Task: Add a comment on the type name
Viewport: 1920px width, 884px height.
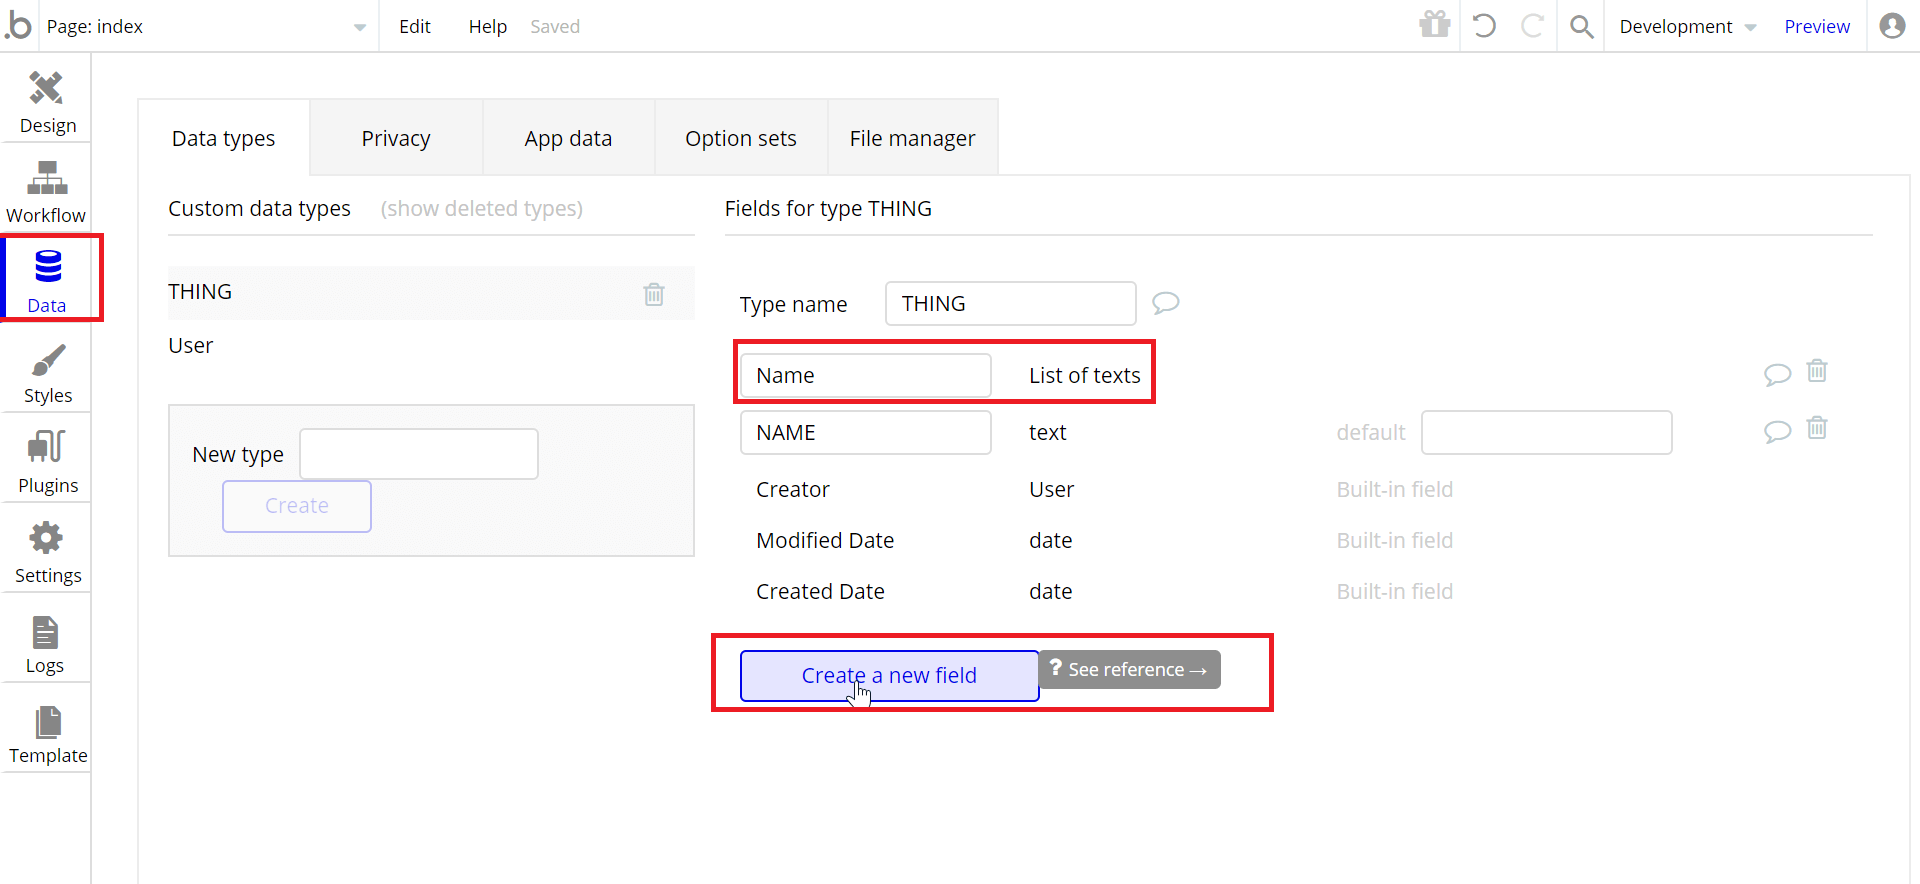Action: [1166, 302]
